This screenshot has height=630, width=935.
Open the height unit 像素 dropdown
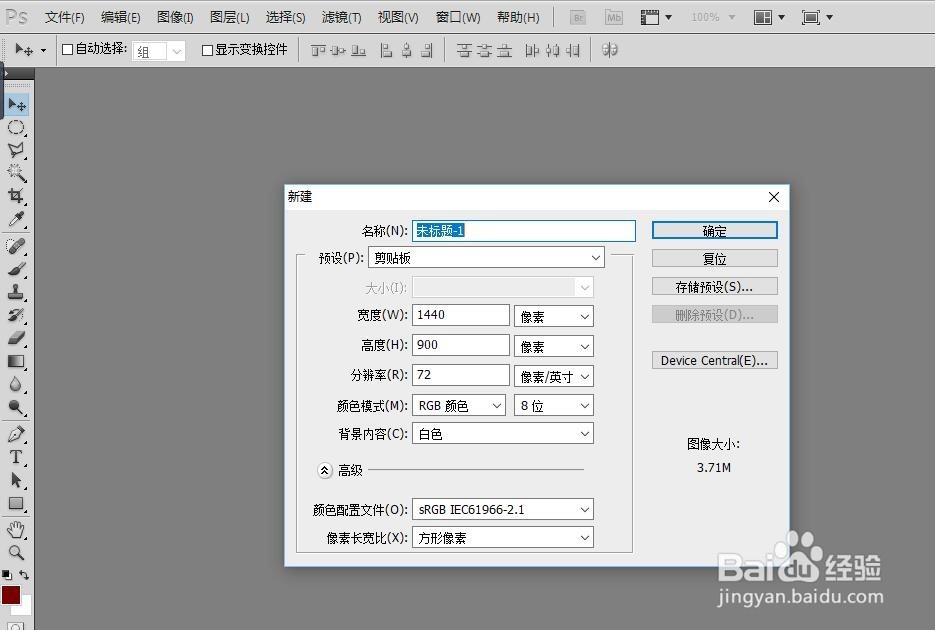(x=554, y=346)
